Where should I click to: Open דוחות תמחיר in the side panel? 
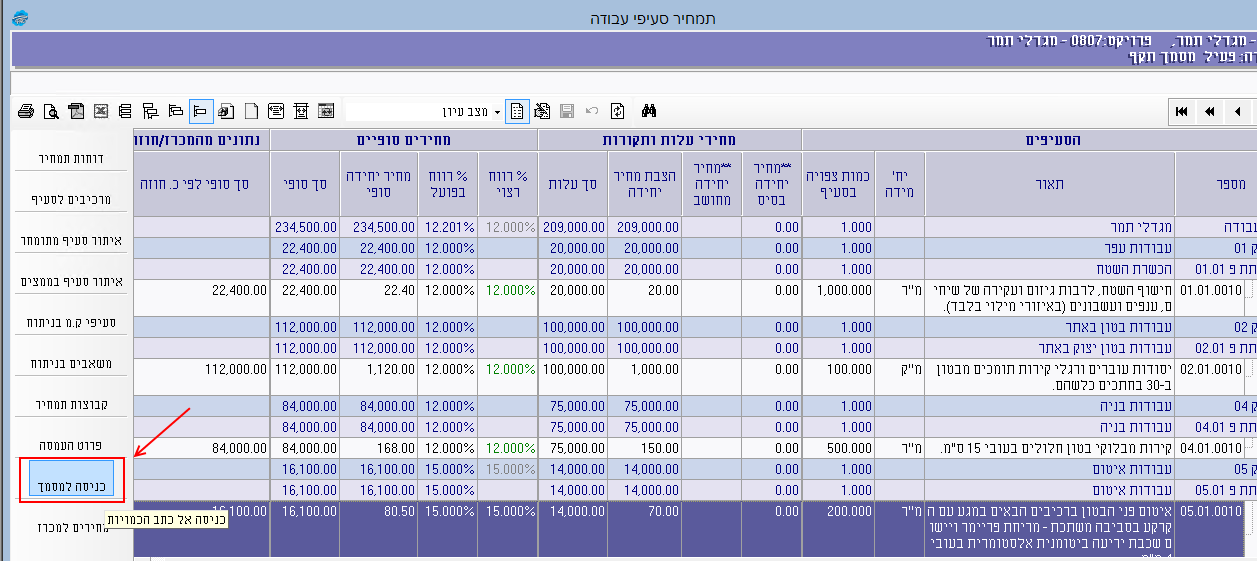click(71, 159)
